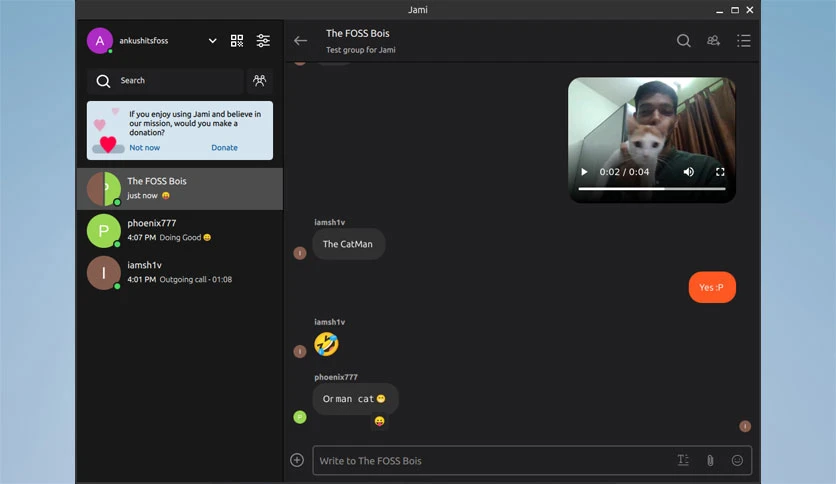Close the Jami window

coord(750,10)
